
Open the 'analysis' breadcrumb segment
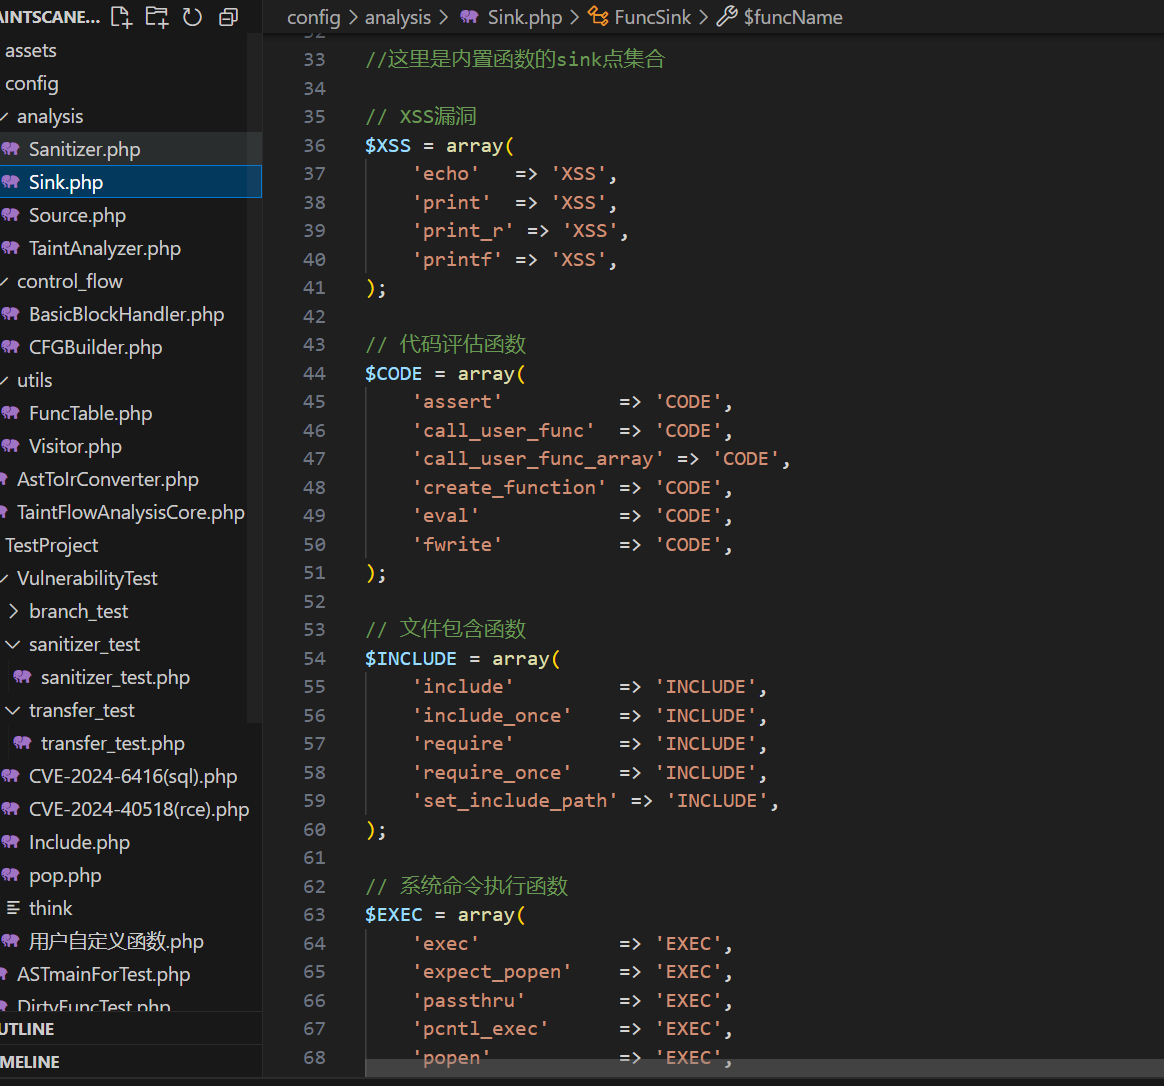click(397, 17)
